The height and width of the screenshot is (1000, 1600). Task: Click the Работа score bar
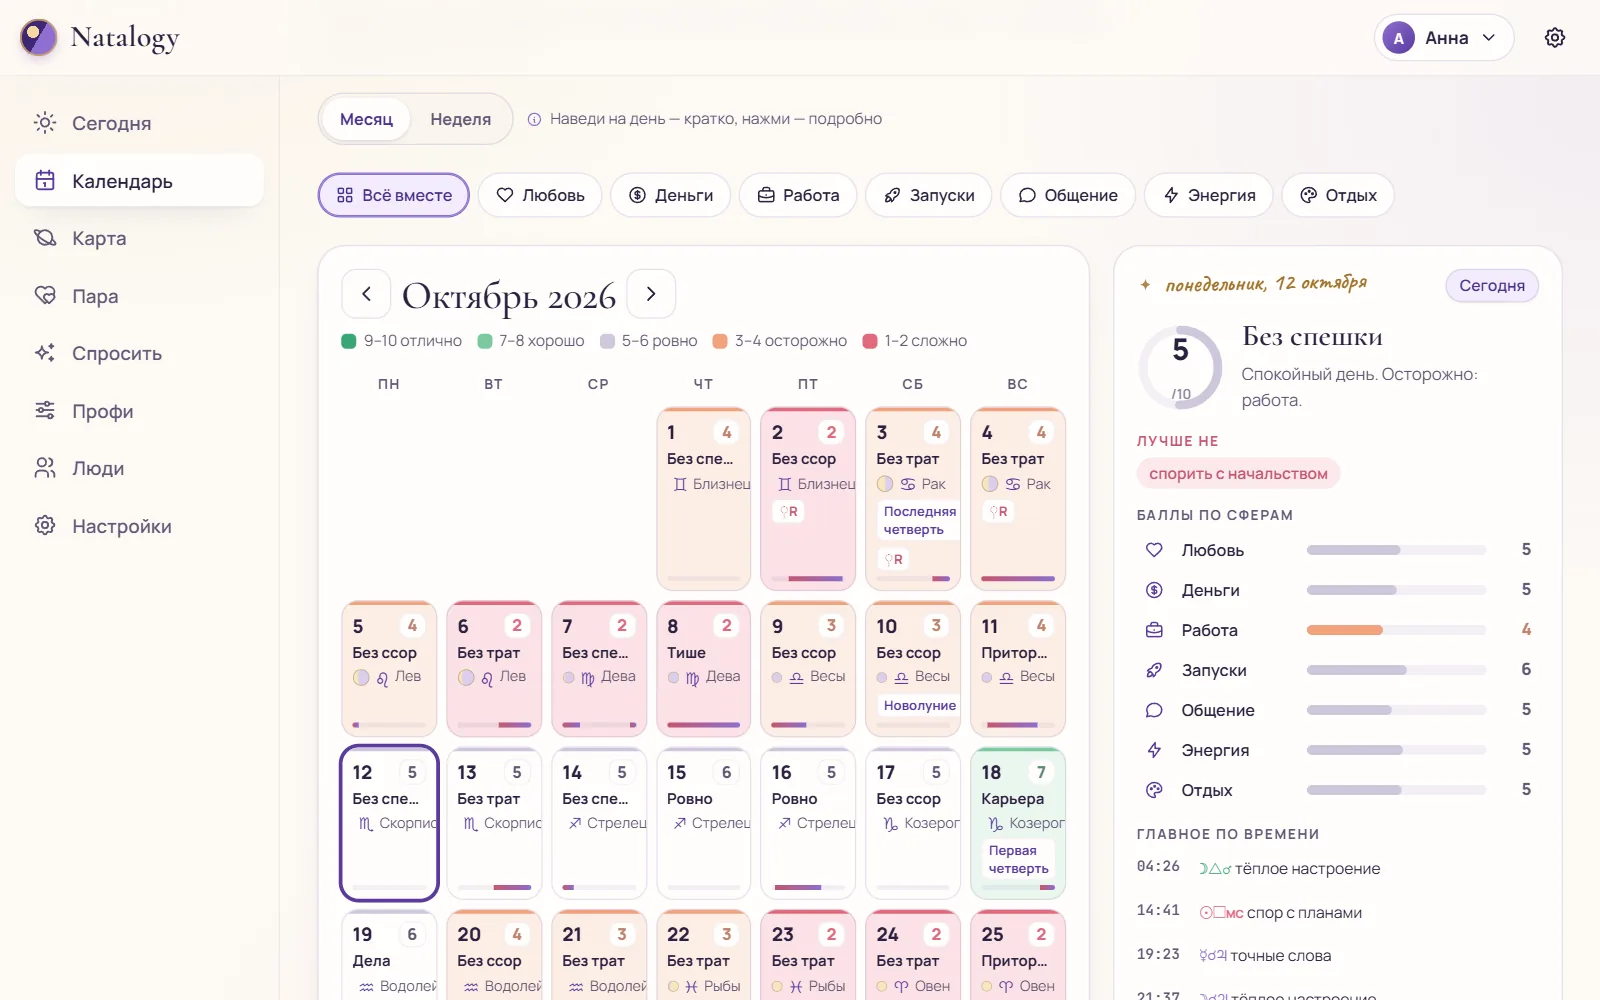click(x=1396, y=630)
